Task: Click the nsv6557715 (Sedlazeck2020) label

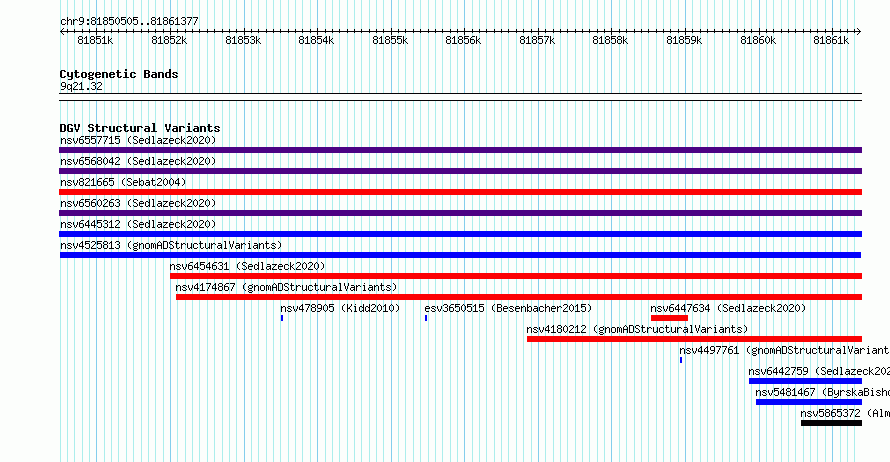Action: (x=138, y=140)
